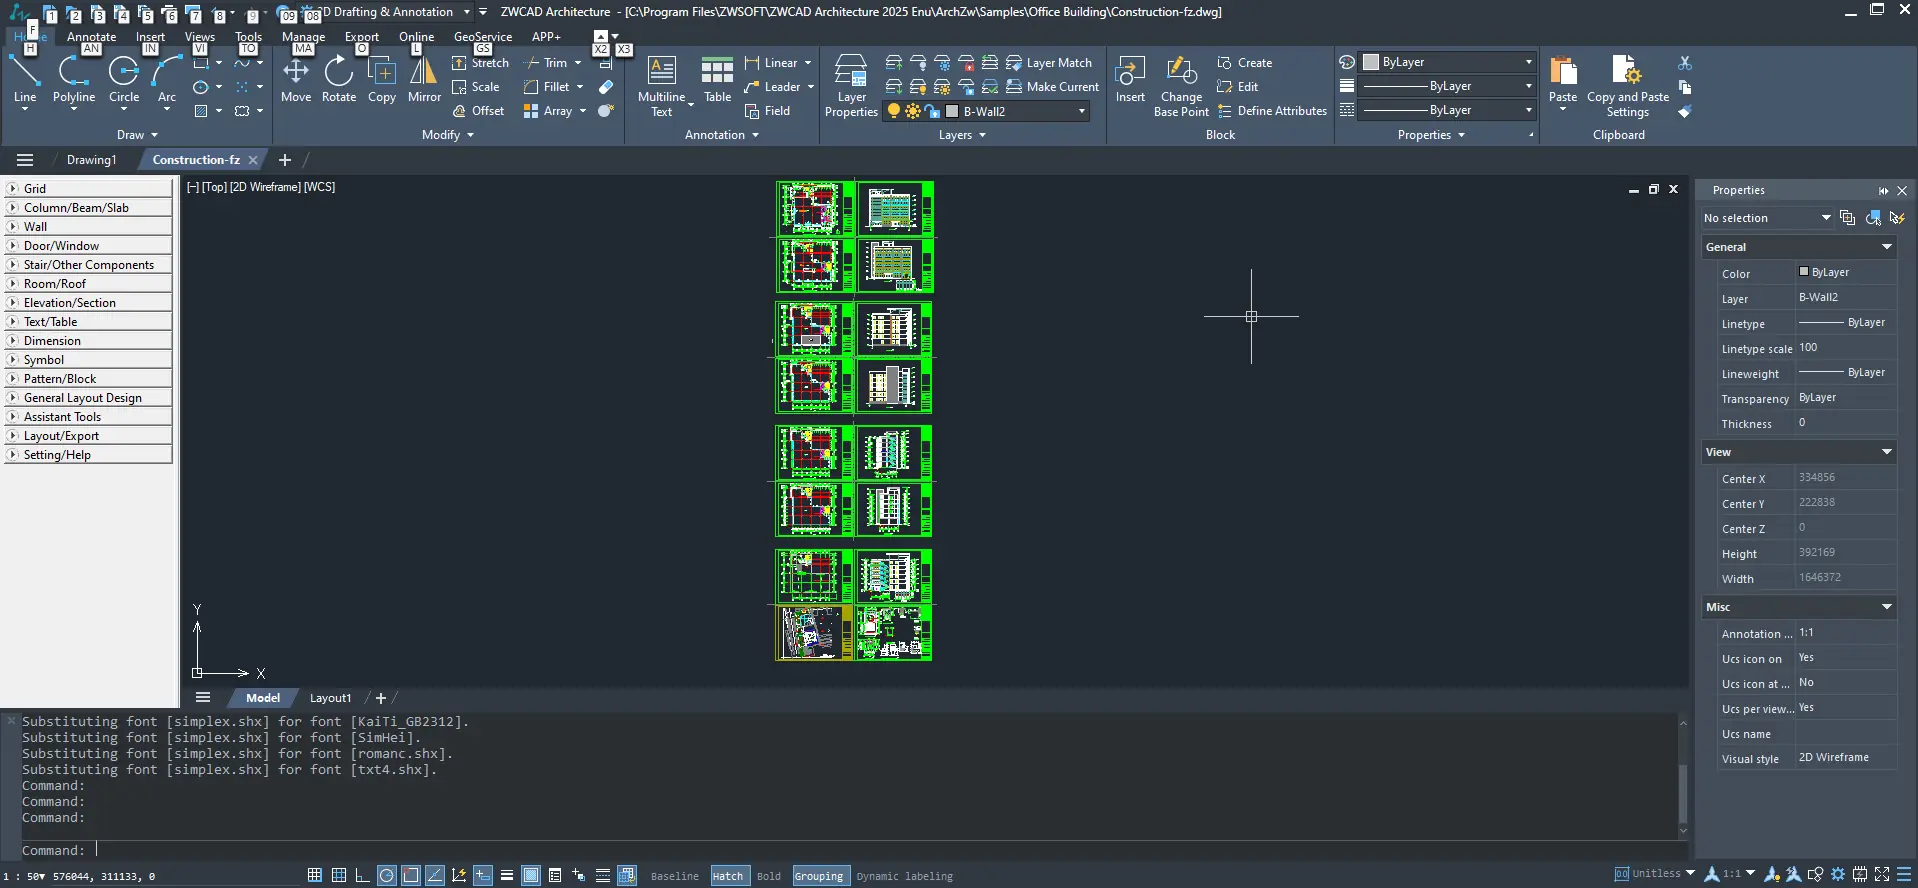Collapse the View properties section
1918x888 pixels.
point(1887,452)
